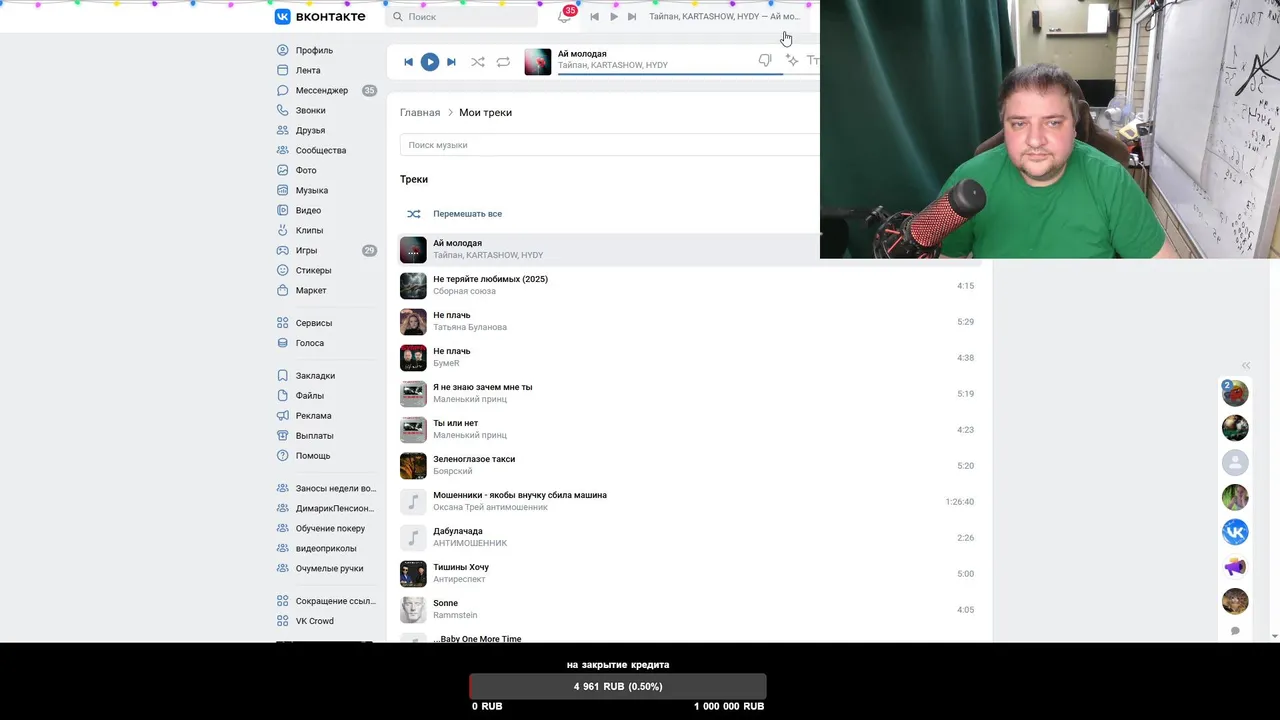
Task: Click the music note icon for Дабулачада
Action: [x=413, y=538]
